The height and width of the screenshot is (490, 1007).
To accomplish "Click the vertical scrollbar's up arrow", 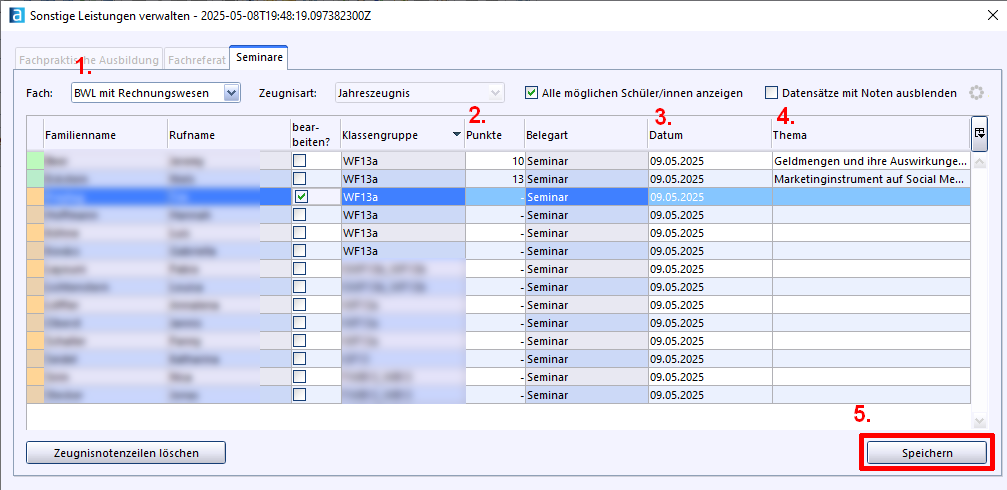I will coord(979,162).
